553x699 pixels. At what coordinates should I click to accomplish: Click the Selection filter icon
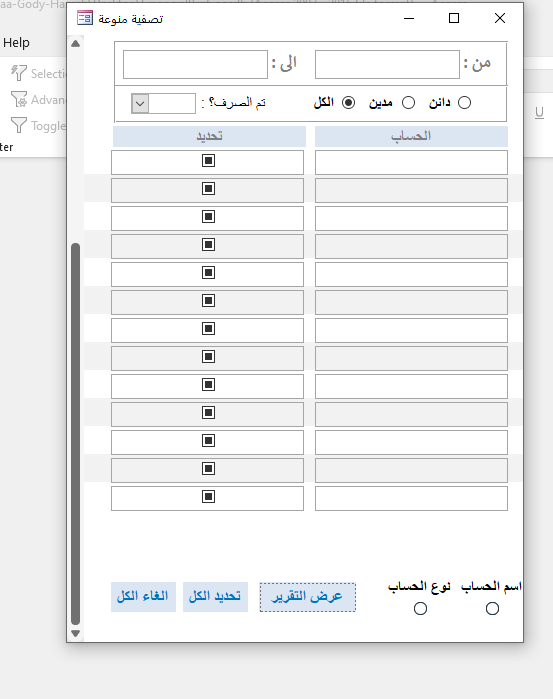(19, 73)
